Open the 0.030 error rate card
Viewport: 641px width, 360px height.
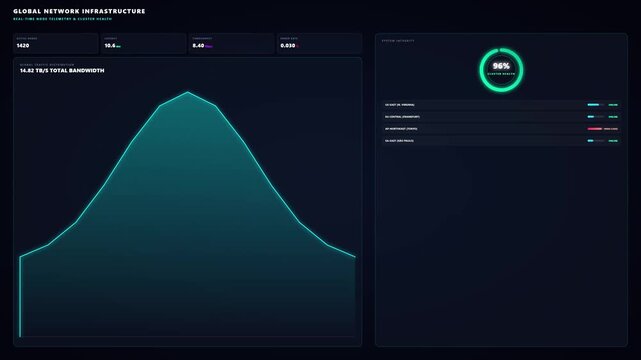319,43
